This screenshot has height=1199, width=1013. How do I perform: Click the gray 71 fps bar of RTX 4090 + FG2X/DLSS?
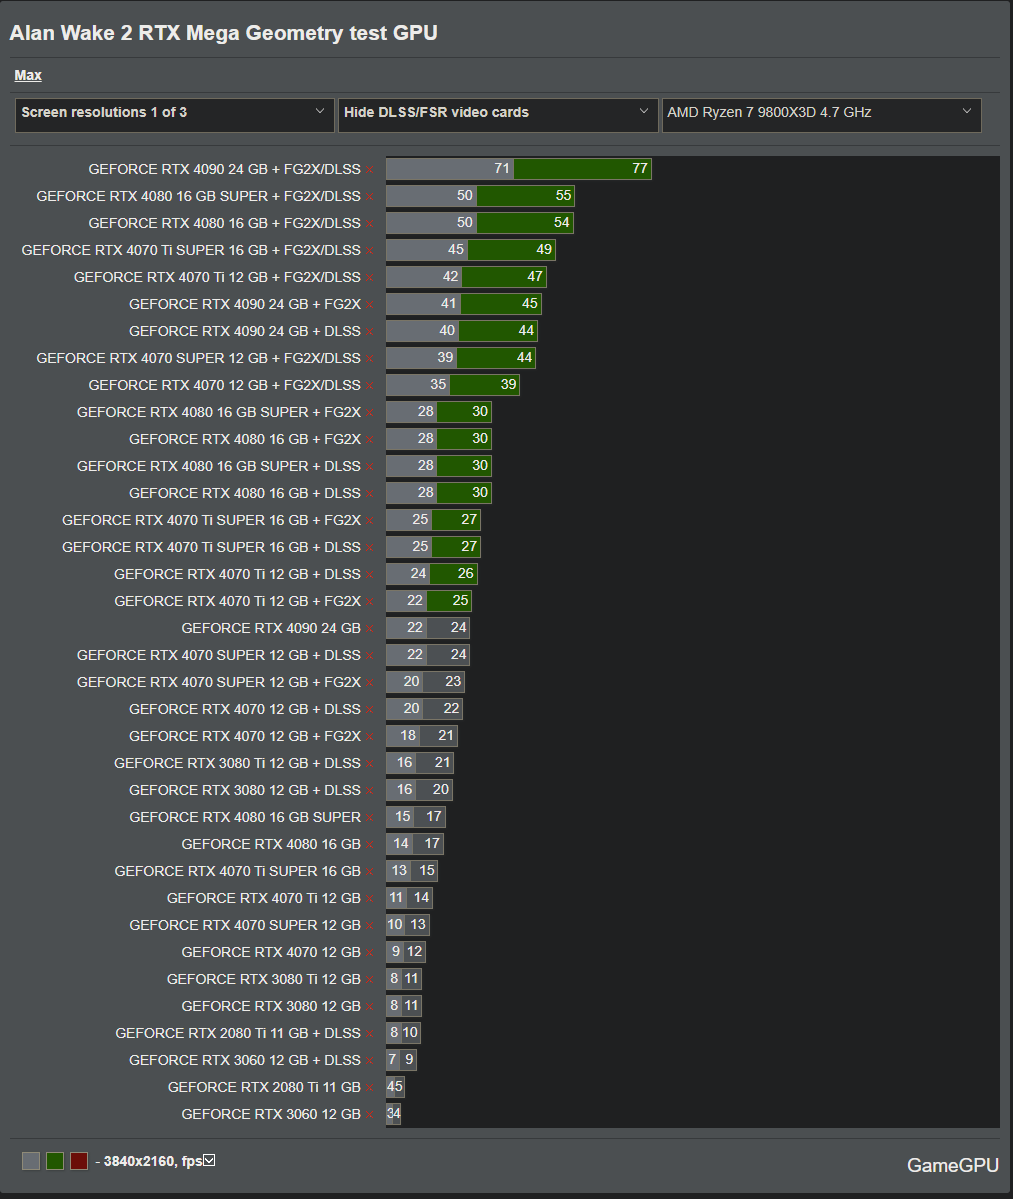[x=450, y=168]
